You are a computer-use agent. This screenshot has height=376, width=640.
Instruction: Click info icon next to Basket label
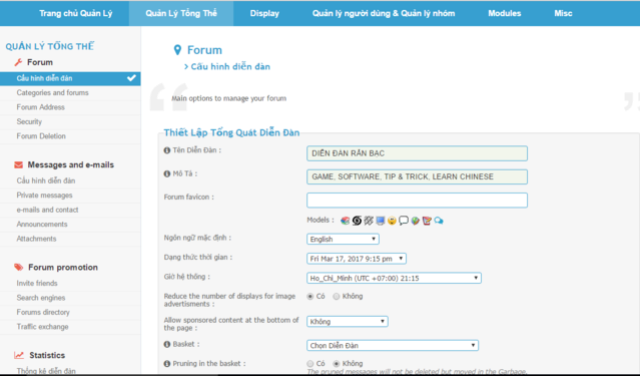(167, 344)
